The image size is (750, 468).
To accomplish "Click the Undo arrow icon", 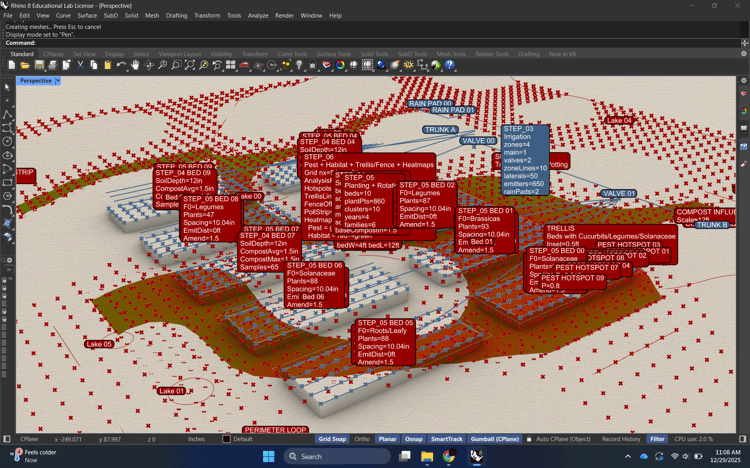I will coord(121,65).
